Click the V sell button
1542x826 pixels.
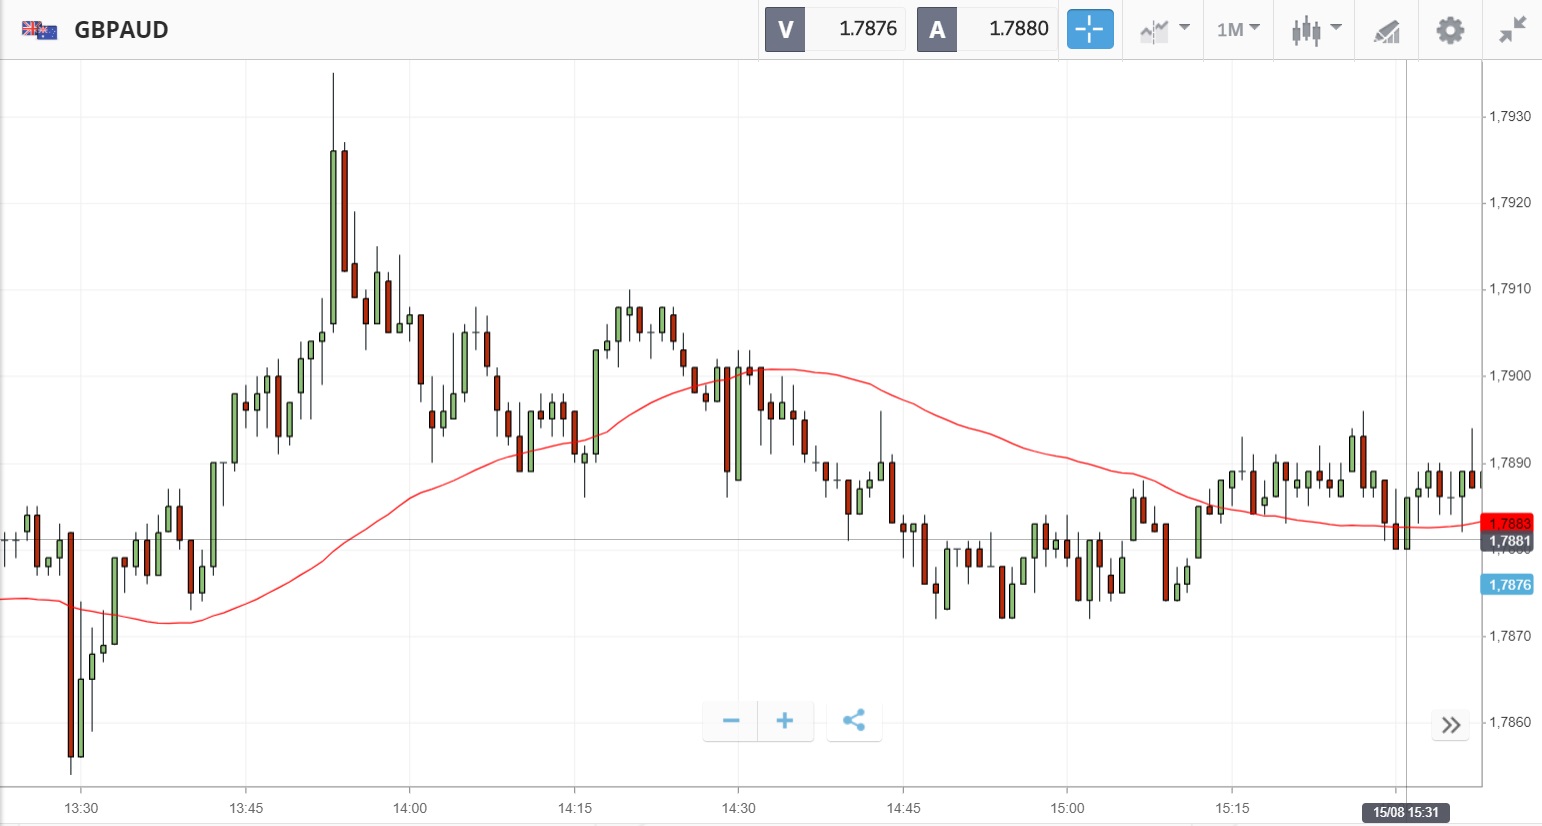[x=785, y=29]
